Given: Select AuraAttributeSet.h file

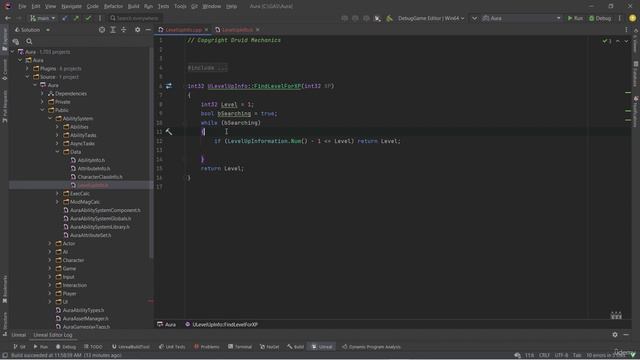Looking at the screenshot, I should tap(91, 235).
